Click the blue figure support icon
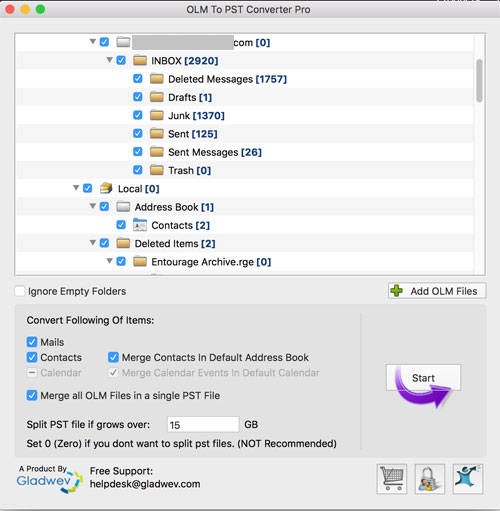This screenshot has height=511, width=500. [x=468, y=479]
